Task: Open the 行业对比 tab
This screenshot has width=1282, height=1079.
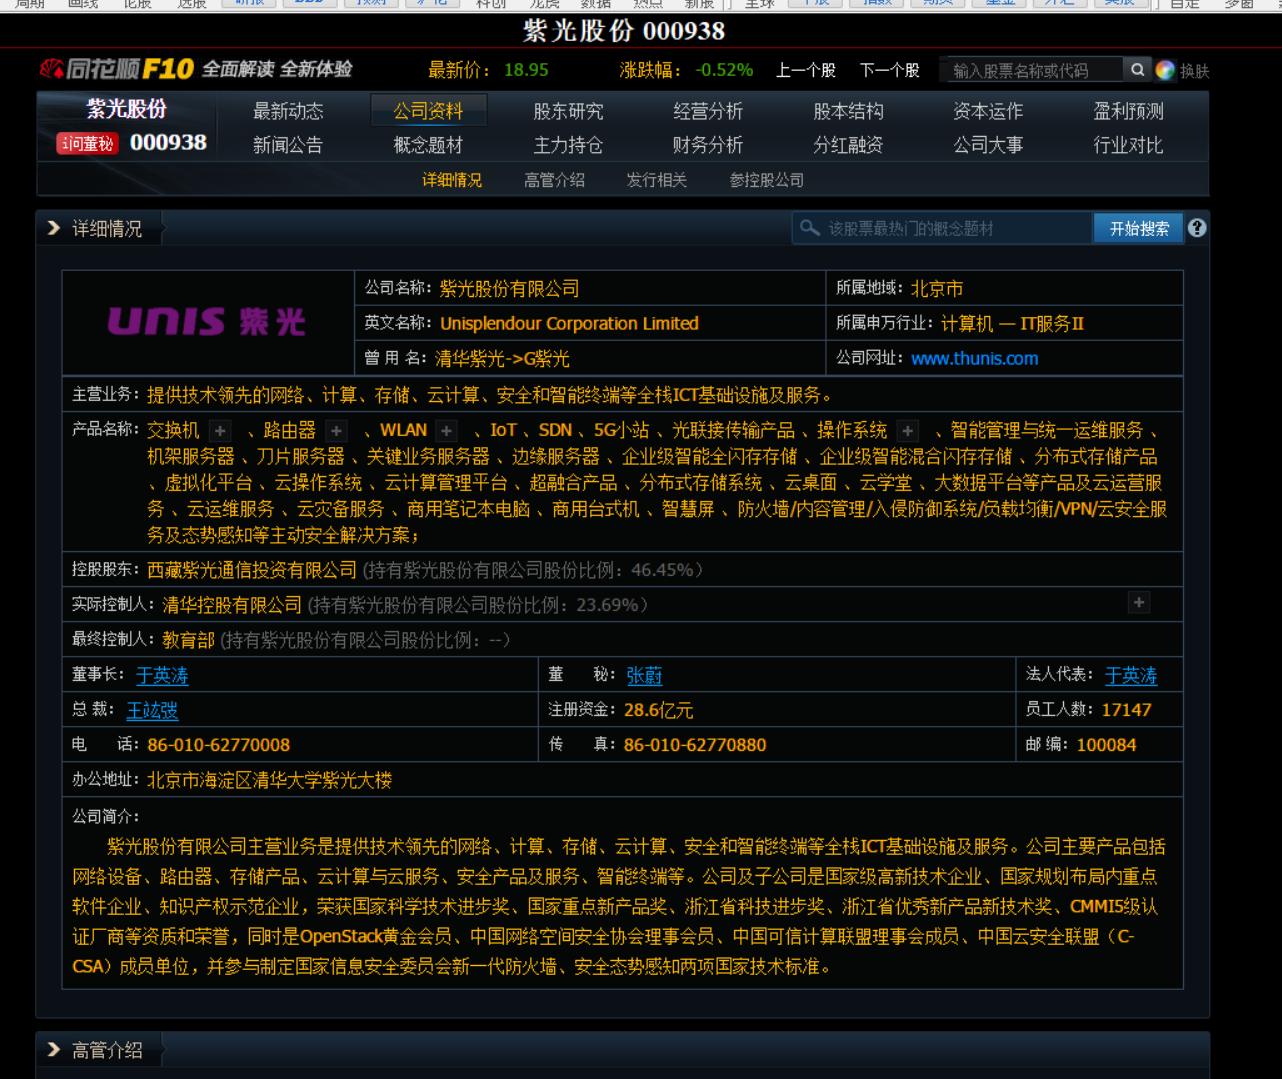Action: (1128, 145)
